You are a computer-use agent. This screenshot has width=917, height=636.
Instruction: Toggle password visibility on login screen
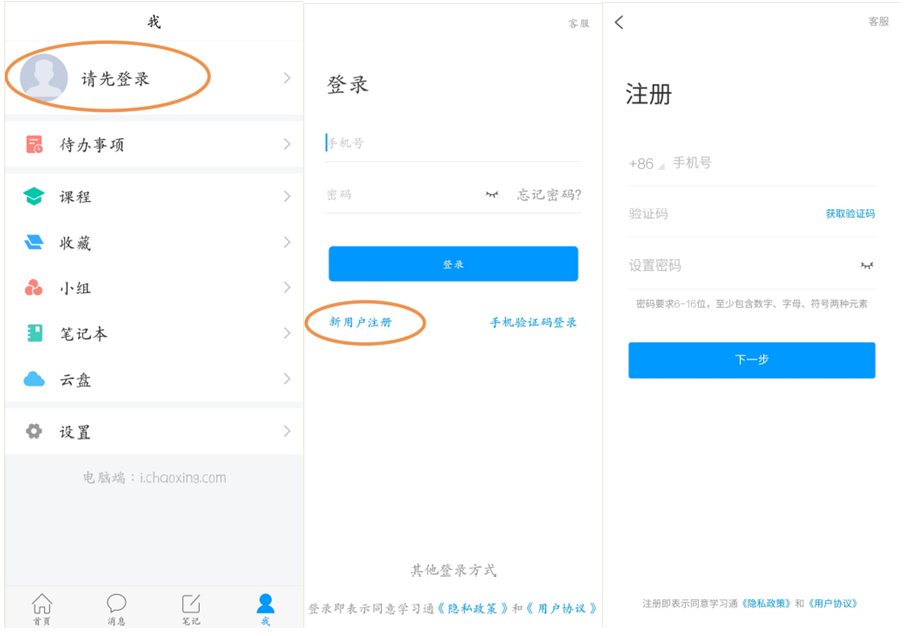pyautogui.click(x=492, y=195)
